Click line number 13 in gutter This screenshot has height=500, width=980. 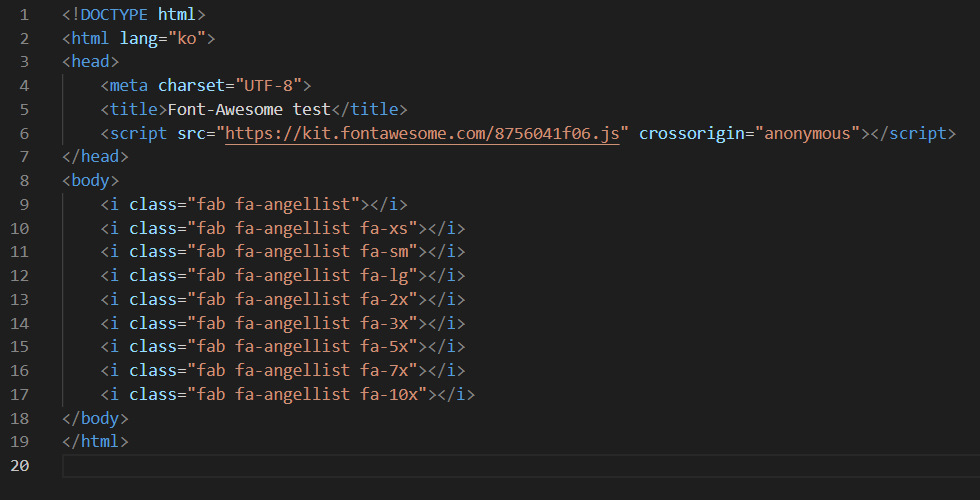(19, 299)
